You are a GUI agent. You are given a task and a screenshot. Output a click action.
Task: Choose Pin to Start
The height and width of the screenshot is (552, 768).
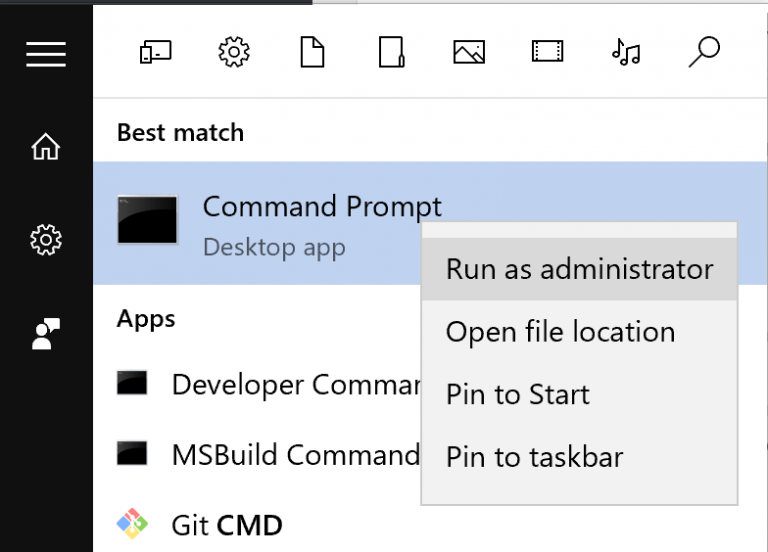pyautogui.click(x=579, y=395)
